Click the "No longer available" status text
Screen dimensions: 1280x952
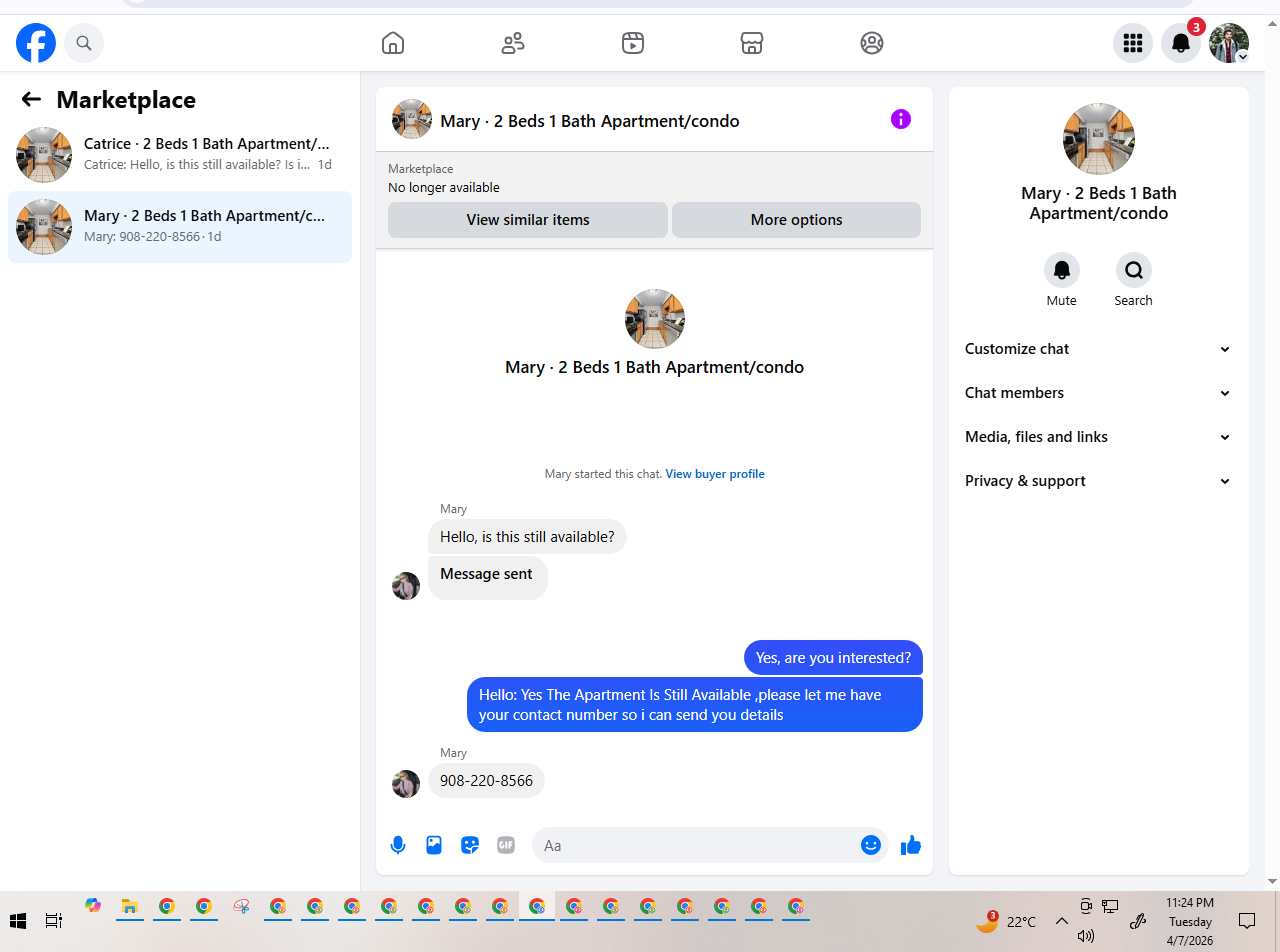[x=444, y=188]
